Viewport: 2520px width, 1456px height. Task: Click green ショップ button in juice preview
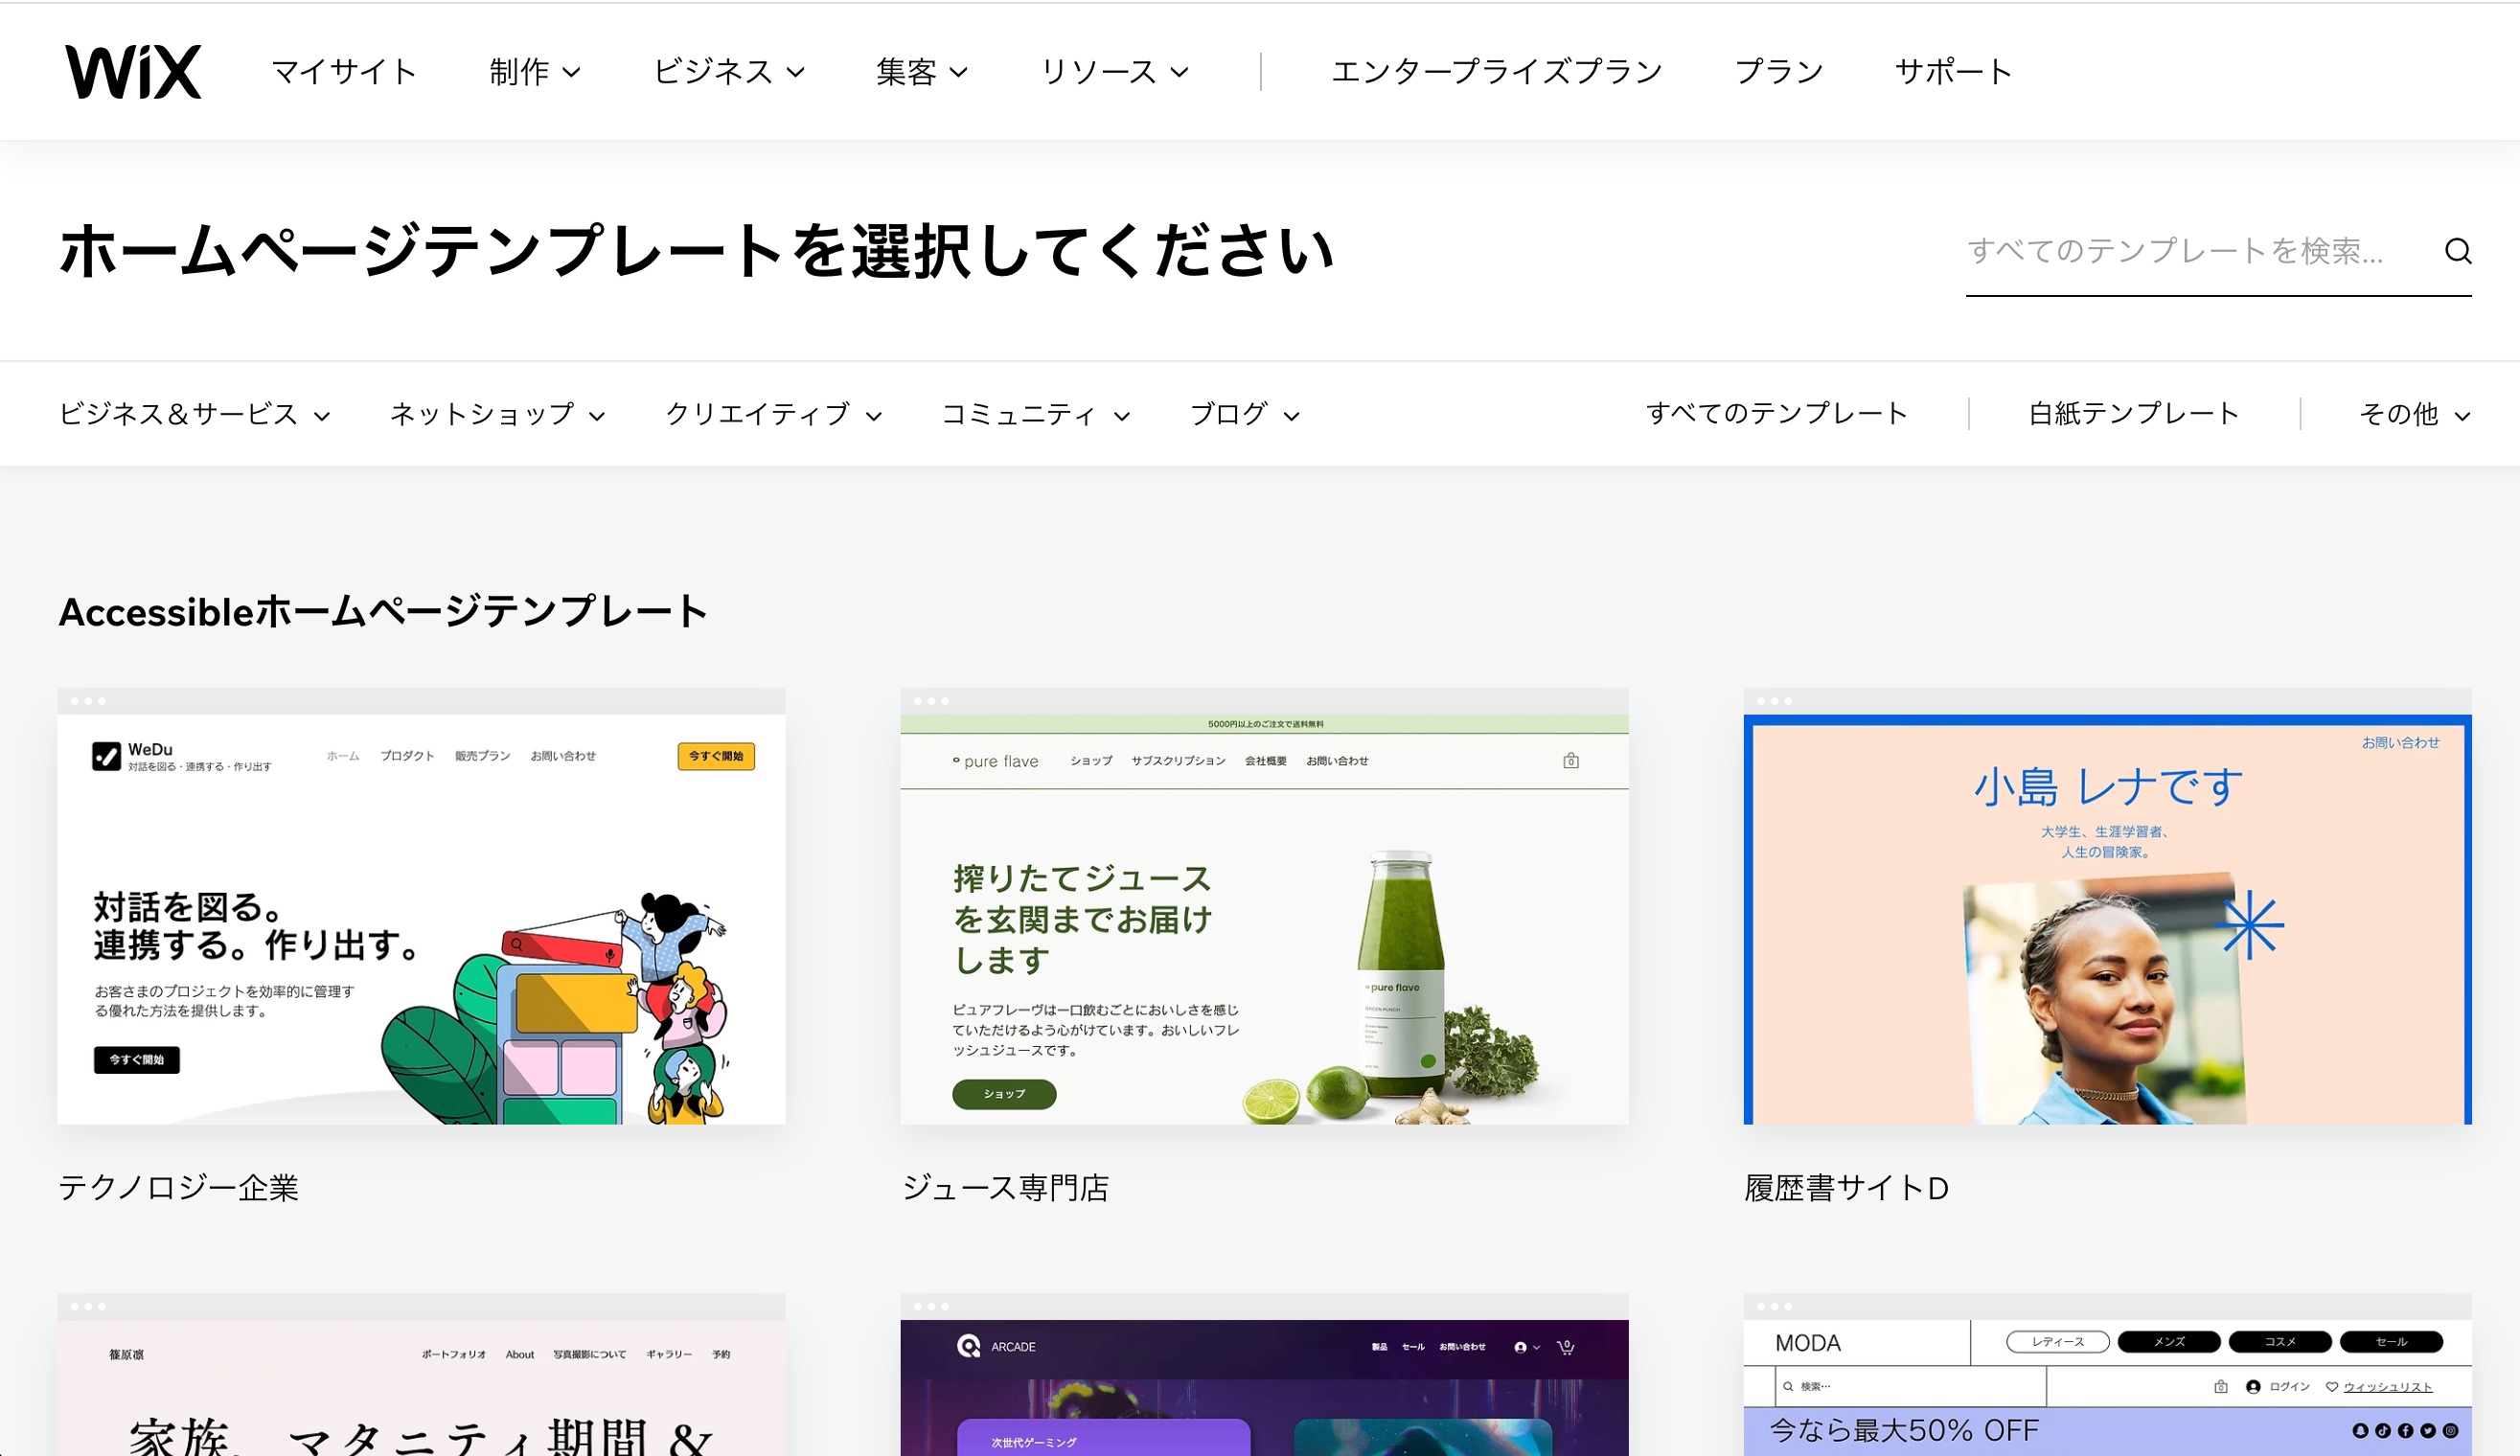[1004, 1094]
